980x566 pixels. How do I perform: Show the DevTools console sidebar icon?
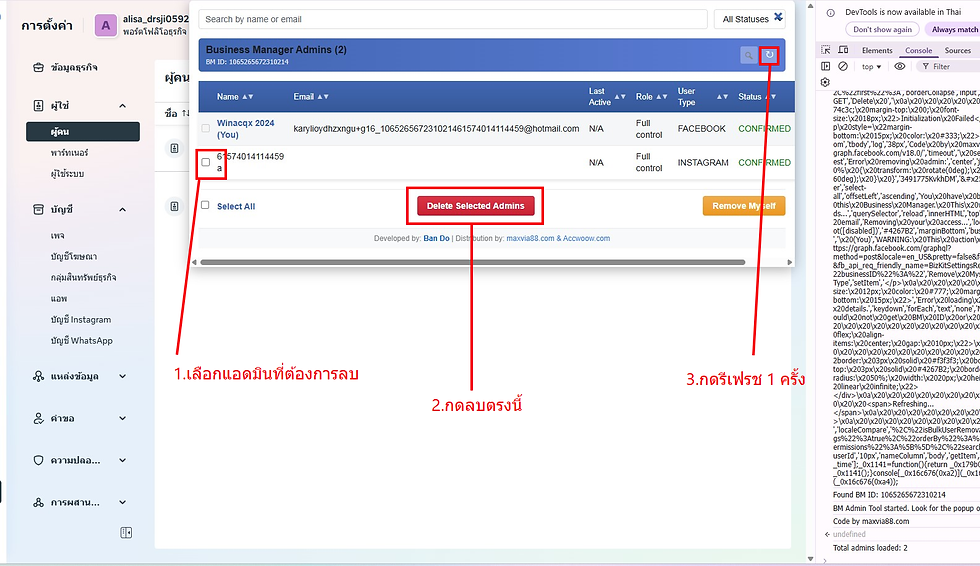pos(826,66)
